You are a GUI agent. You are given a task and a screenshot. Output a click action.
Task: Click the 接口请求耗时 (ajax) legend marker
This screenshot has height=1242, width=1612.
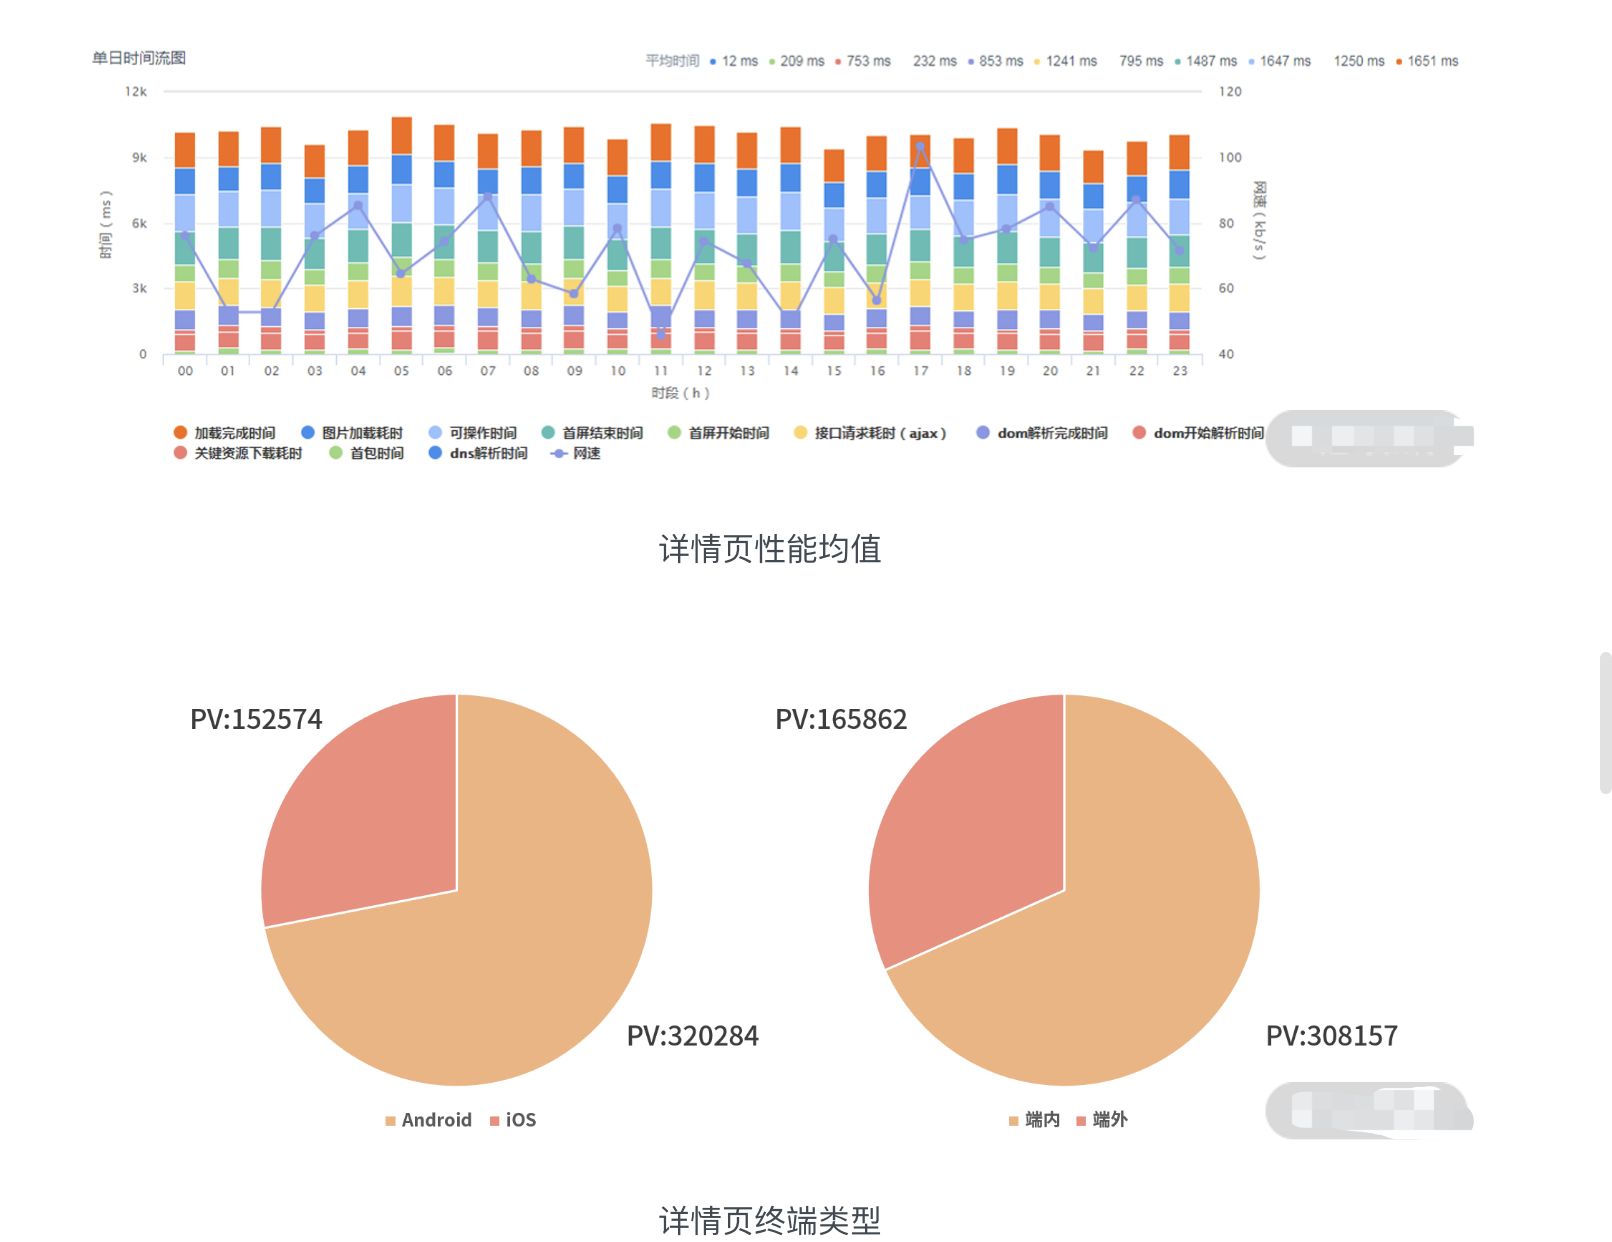tap(800, 433)
